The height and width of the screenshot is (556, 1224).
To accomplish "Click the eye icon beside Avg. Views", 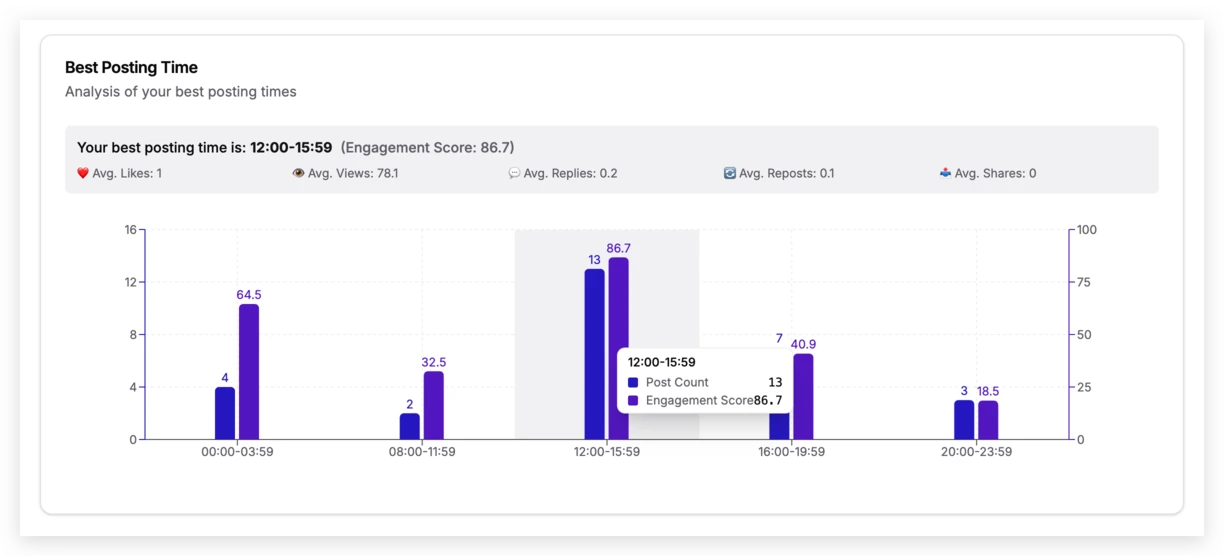I will coord(298,173).
